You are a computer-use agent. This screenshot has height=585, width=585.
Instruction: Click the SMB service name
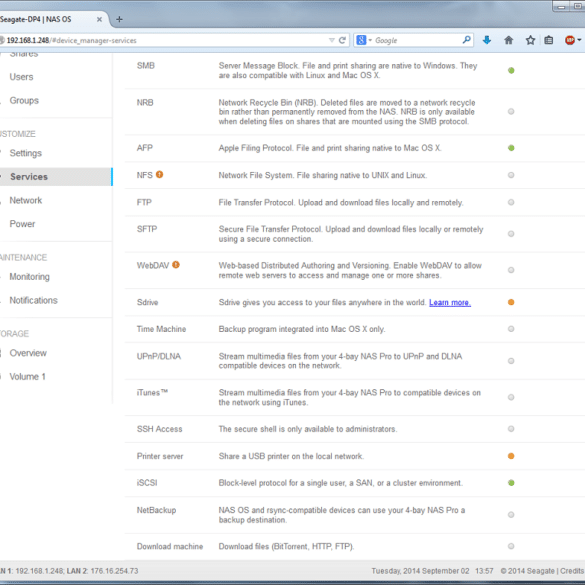(146, 66)
